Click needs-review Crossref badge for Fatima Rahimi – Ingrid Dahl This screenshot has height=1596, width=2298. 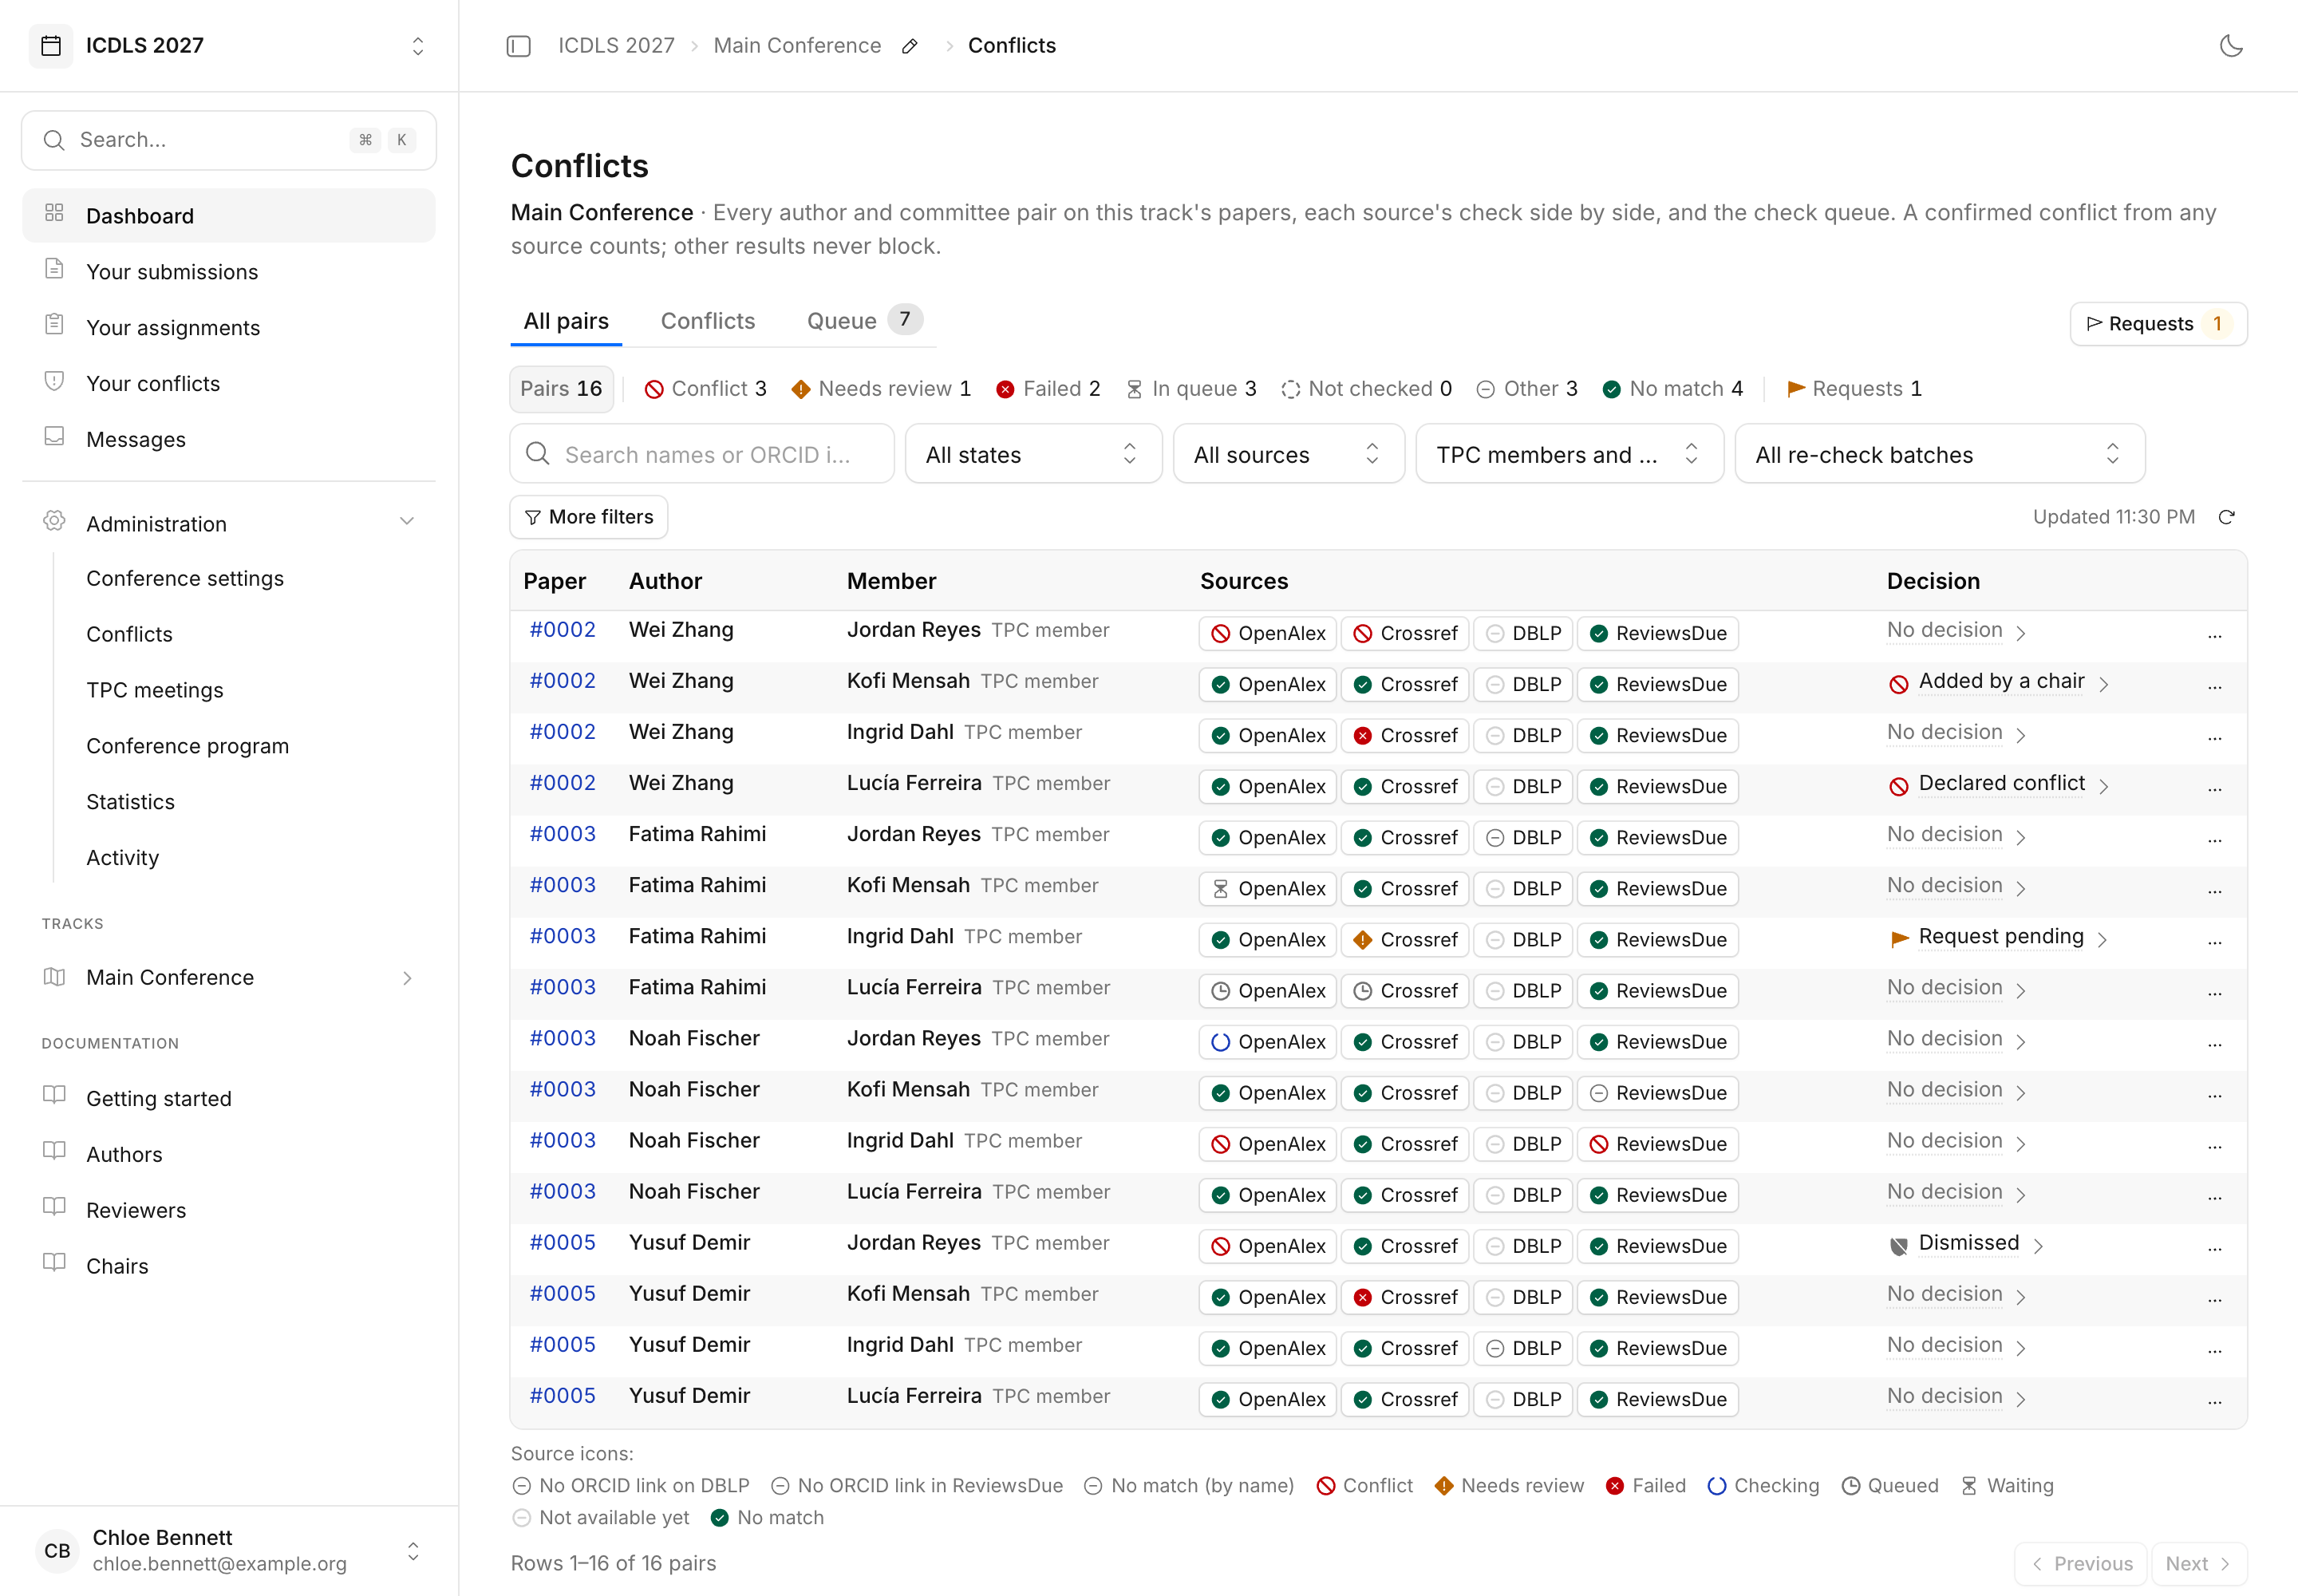click(x=1405, y=940)
